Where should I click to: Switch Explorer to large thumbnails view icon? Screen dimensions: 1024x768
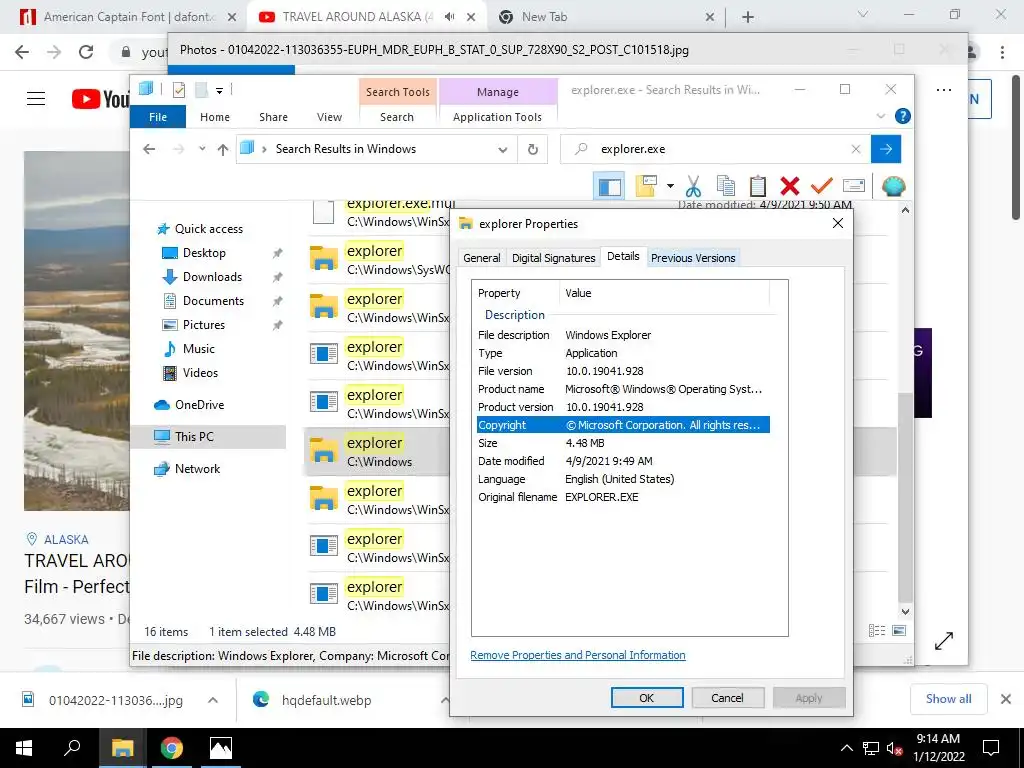[x=899, y=630]
